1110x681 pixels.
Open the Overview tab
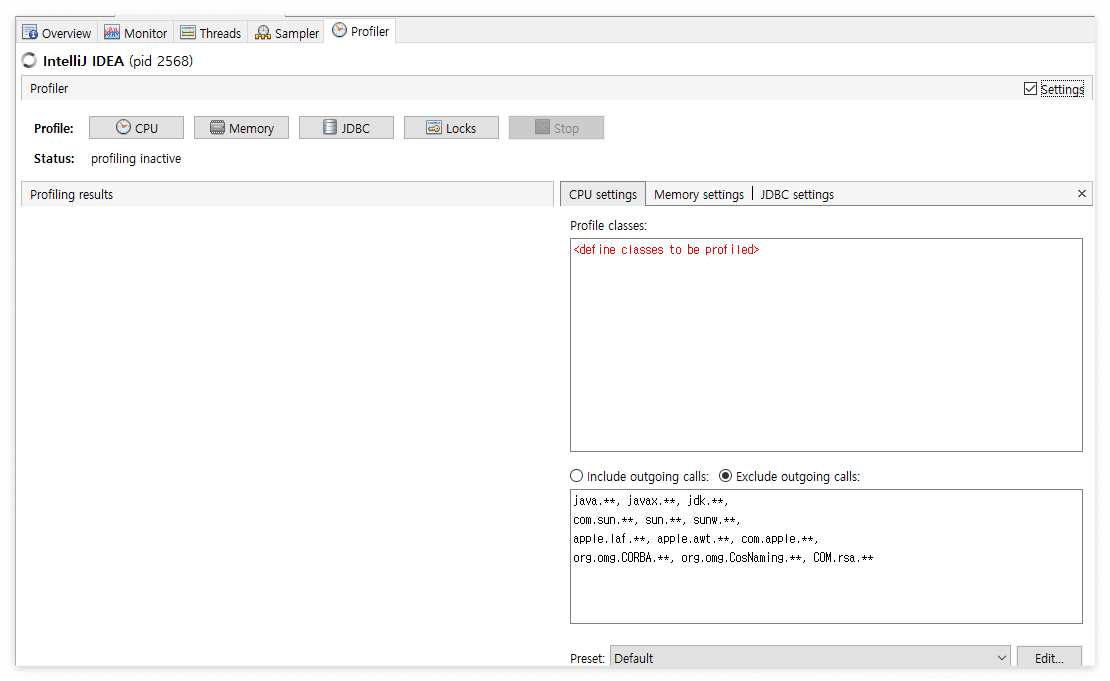[x=57, y=33]
